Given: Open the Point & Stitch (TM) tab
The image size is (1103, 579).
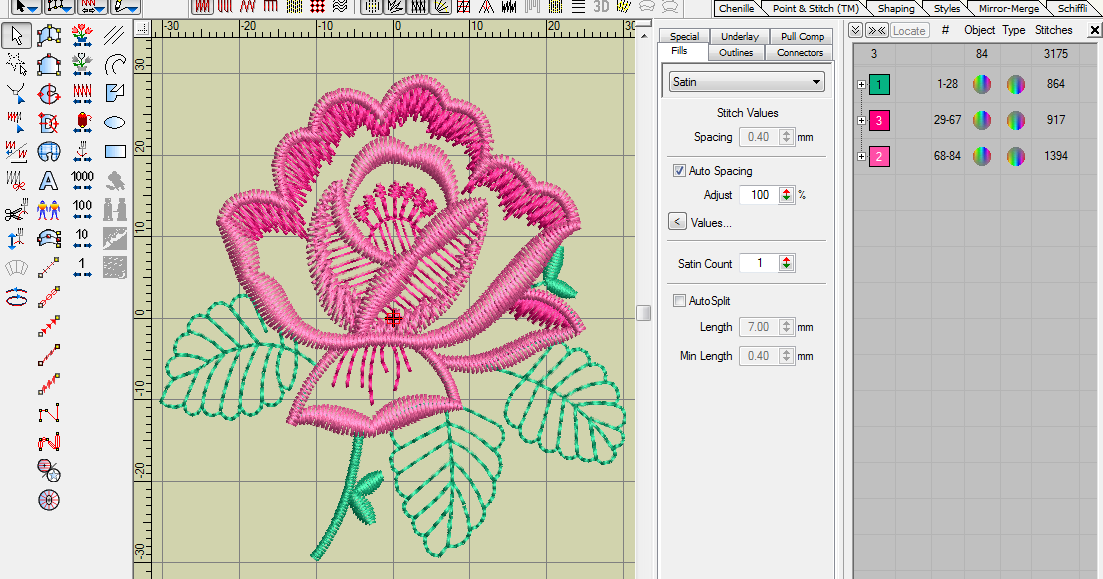Looking at the screenshot, I should 815,8.
